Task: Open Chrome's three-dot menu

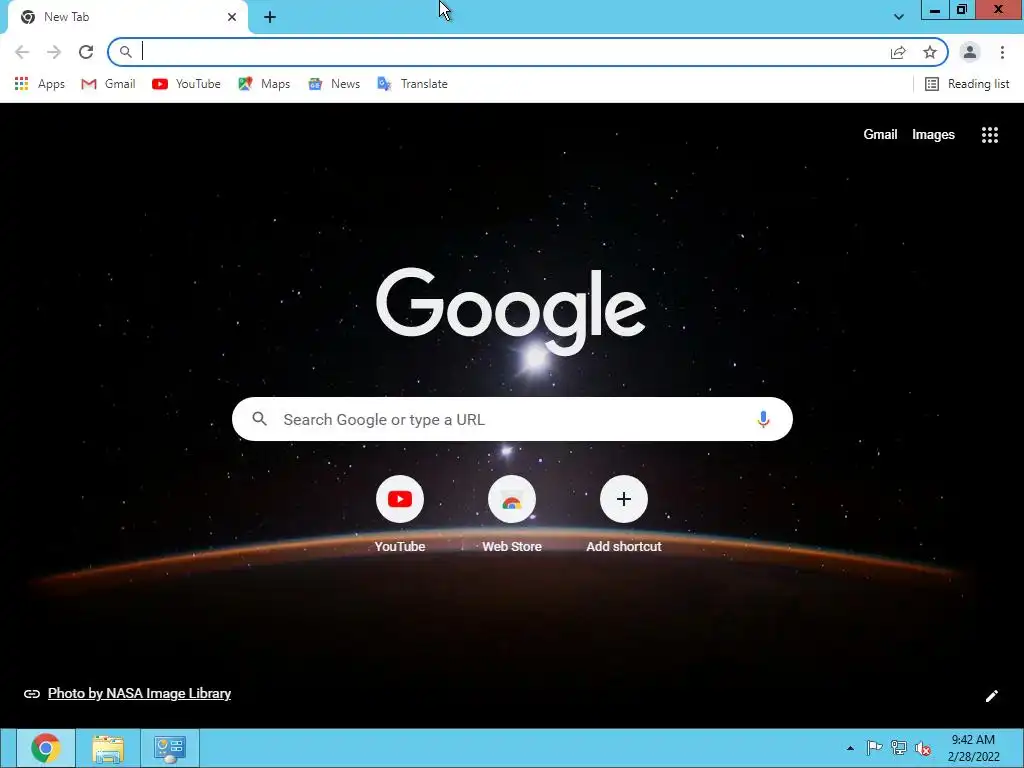Action: [x=1002, y=52]
